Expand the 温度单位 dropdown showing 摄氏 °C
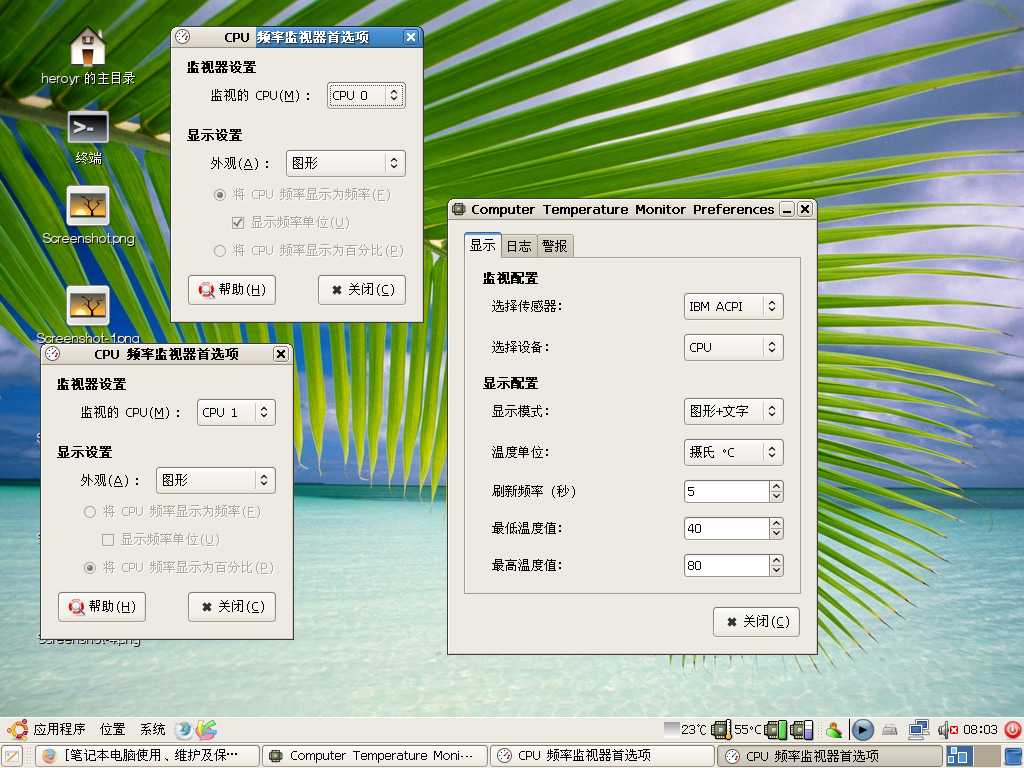1024x768 pixels. (733, 452)
